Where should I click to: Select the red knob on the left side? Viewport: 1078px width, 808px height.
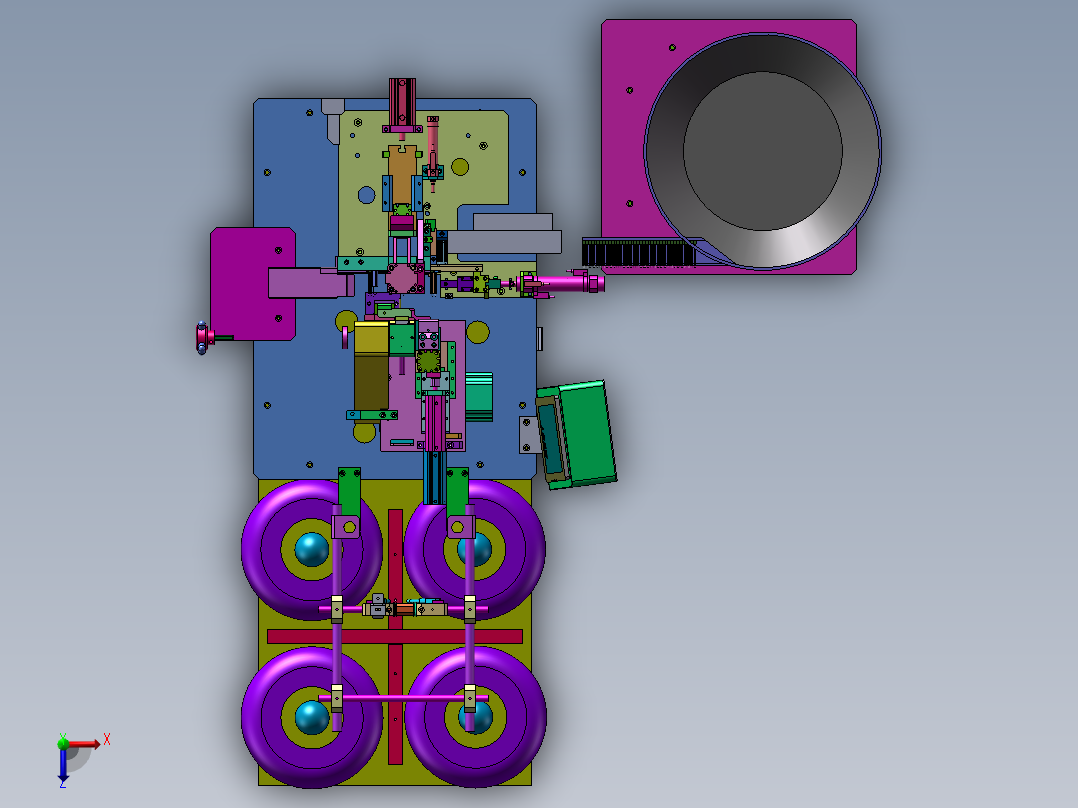[x=204, y=338]
